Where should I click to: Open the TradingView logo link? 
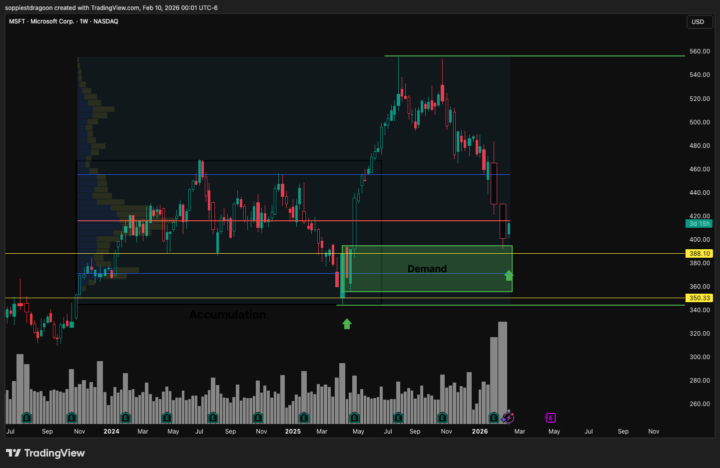(45, 453)
